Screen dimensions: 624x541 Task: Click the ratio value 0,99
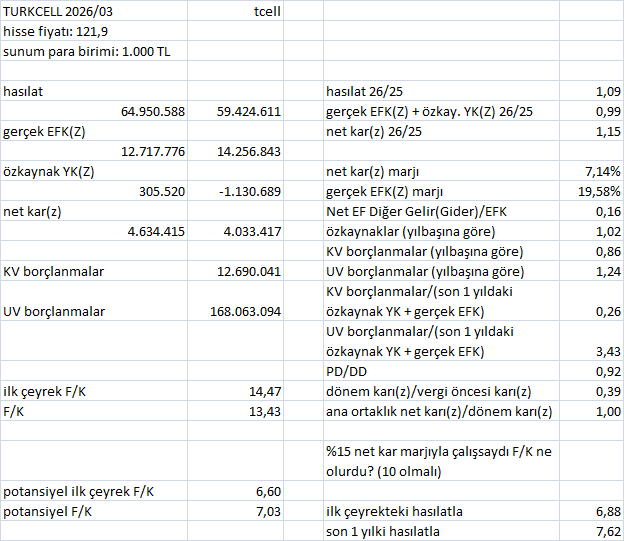click(x=591, y=111)
